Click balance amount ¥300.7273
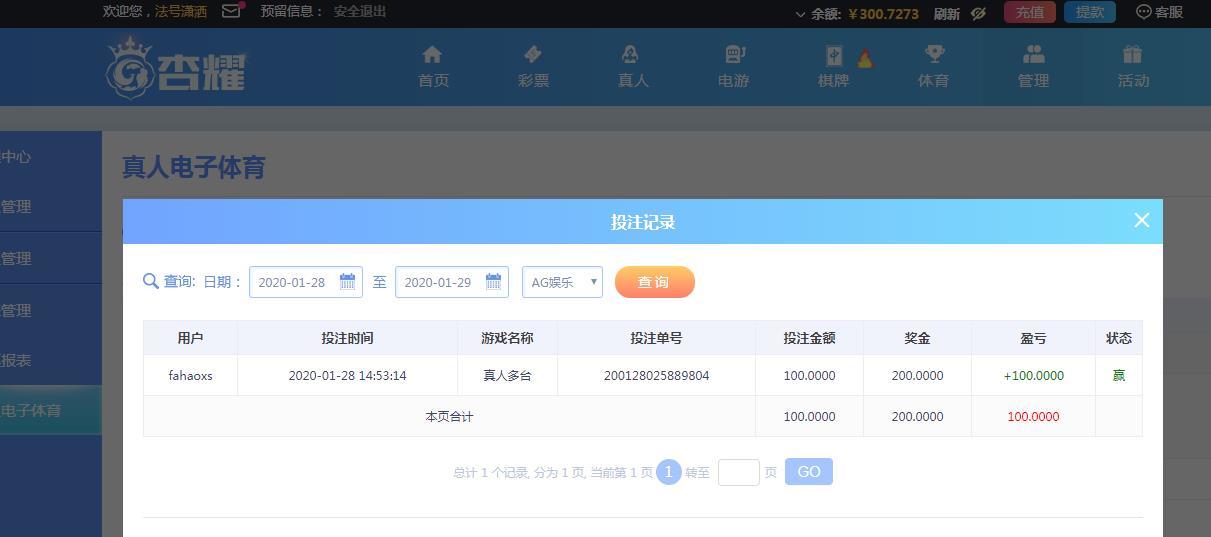Image resolution: width=1211 pixels, height=537 pixels. [883, 13]
